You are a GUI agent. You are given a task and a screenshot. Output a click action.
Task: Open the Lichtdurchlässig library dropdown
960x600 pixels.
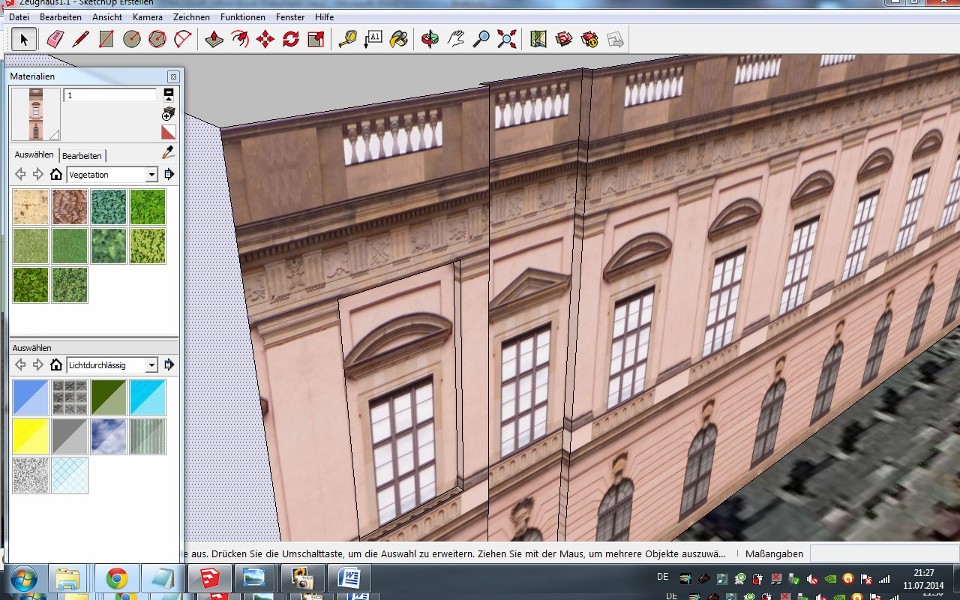coord(151,365)
